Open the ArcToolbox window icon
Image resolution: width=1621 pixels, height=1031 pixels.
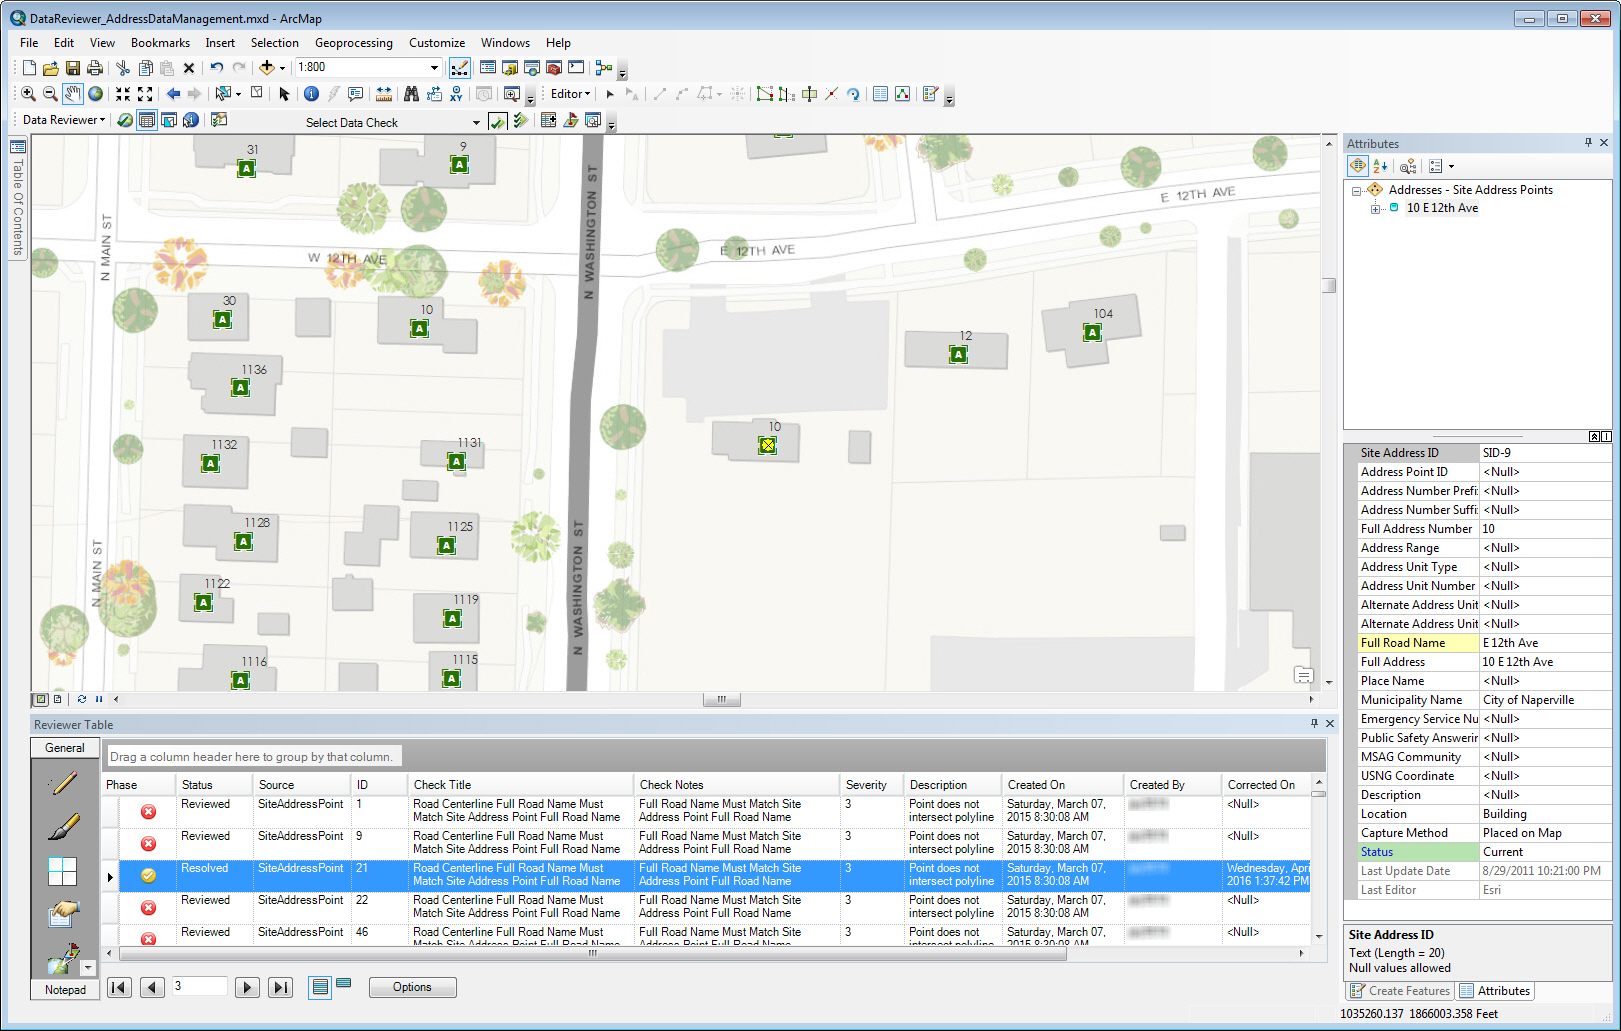[x=553, y=68]
